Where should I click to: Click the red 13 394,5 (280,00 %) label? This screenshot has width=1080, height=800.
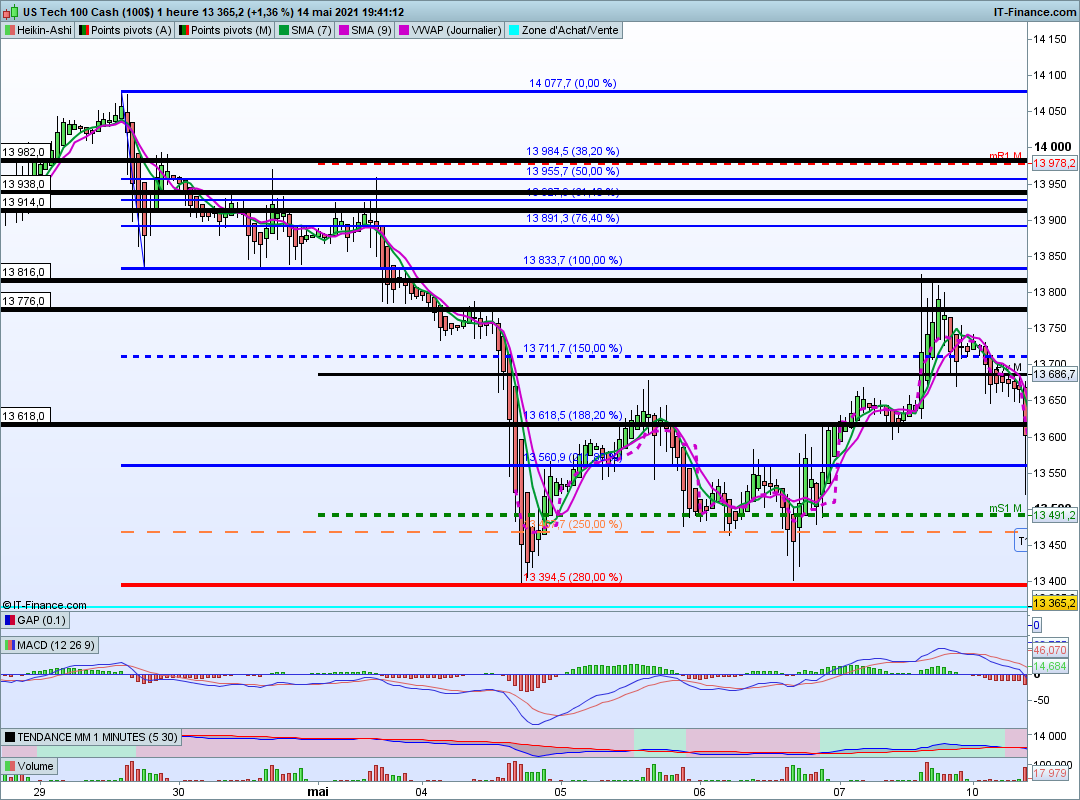(572, 577)
